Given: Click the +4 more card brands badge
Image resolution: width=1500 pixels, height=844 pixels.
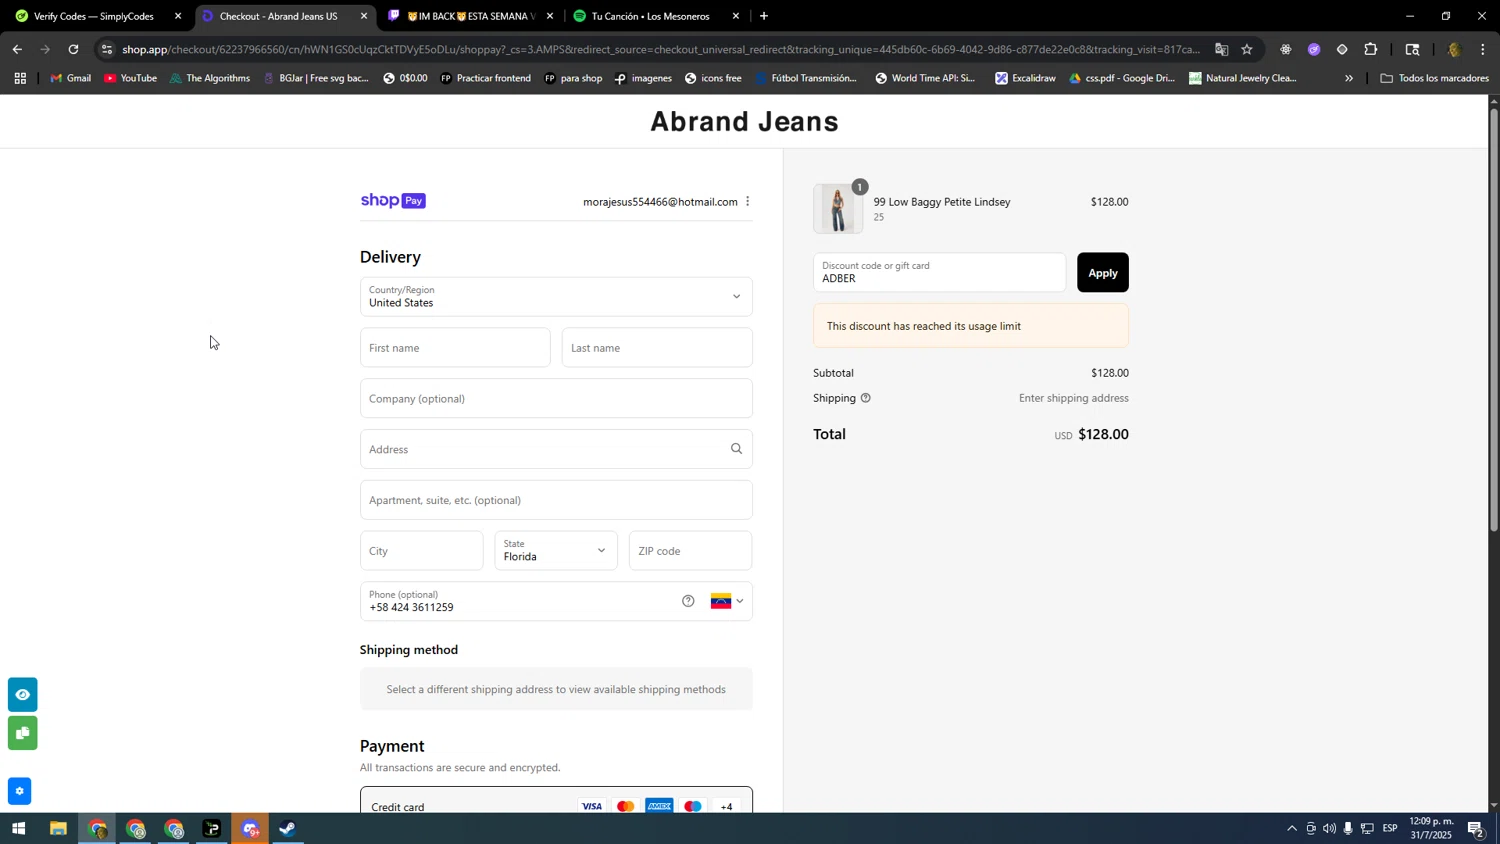Looking at the screenshot, I should point(726,806).
